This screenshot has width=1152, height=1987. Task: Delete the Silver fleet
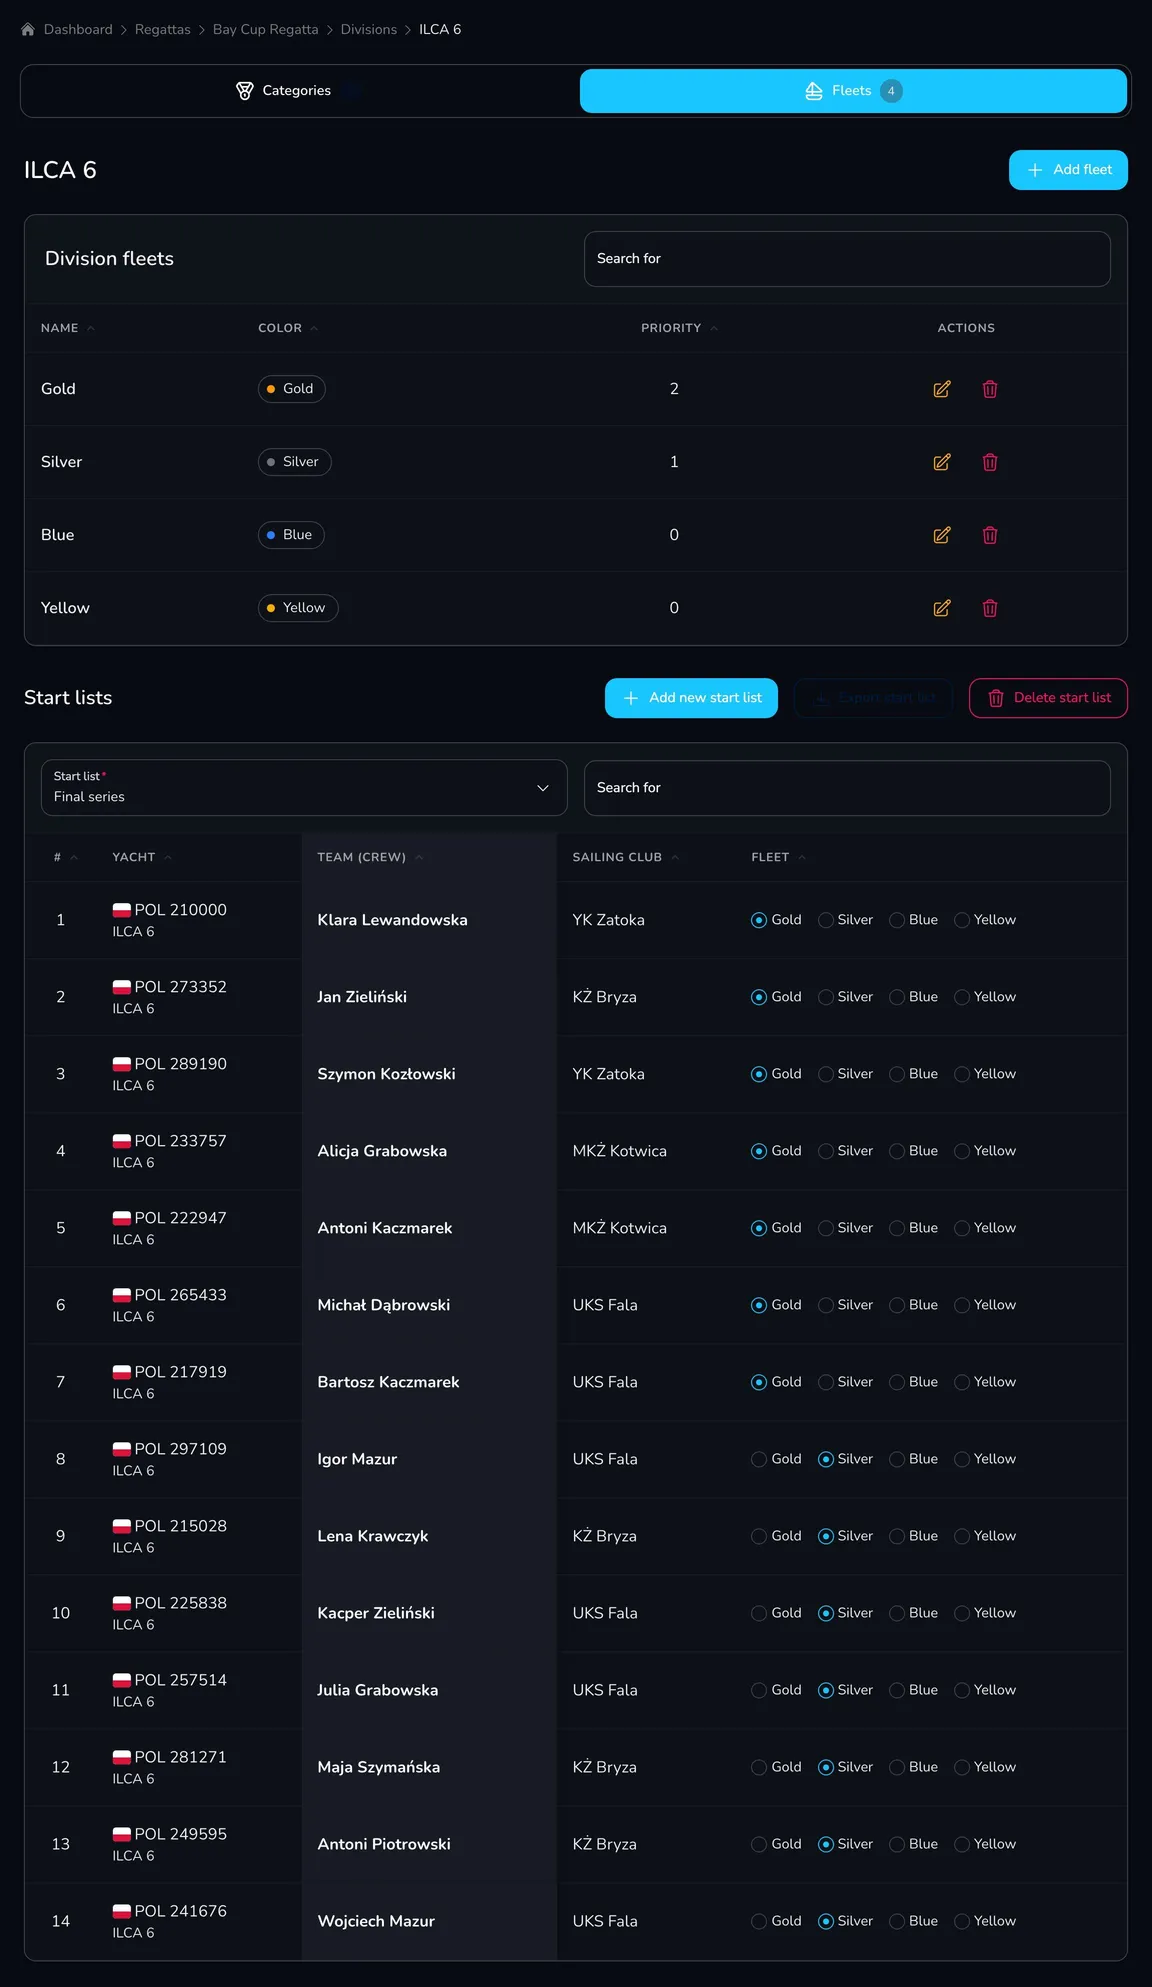(x=990, y=462)
